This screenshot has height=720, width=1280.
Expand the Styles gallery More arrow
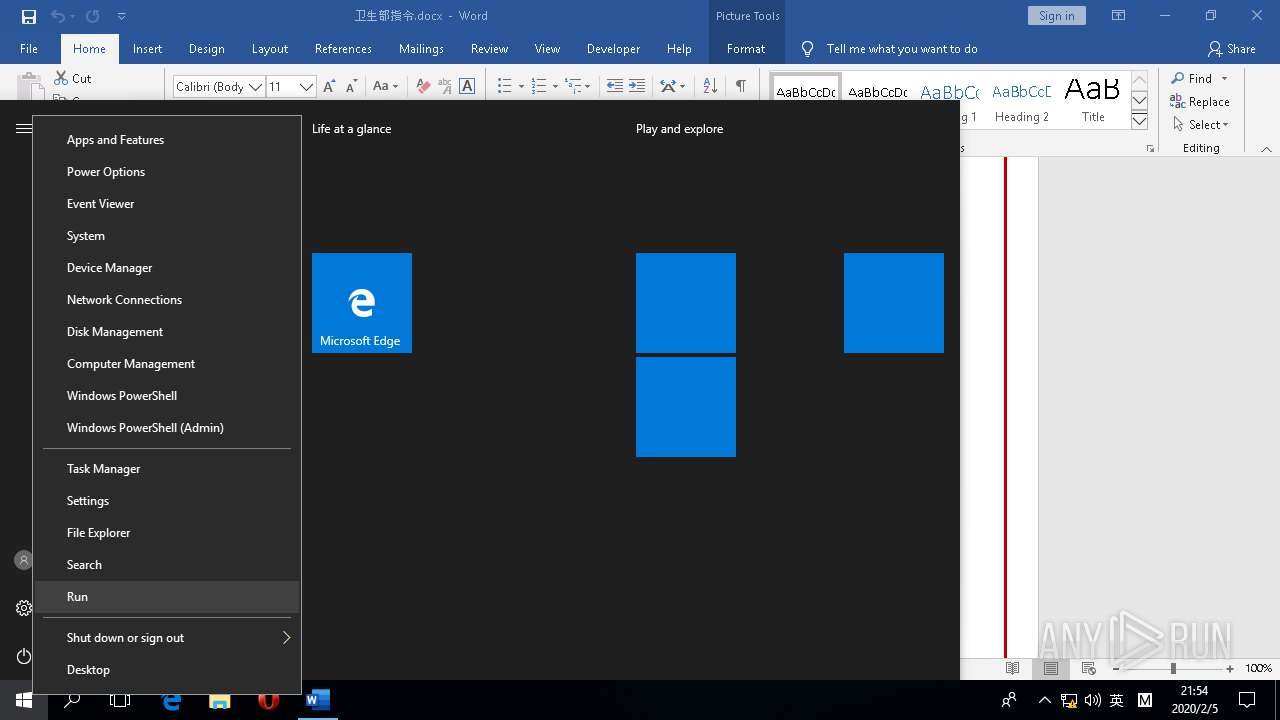click(1139, 121)
